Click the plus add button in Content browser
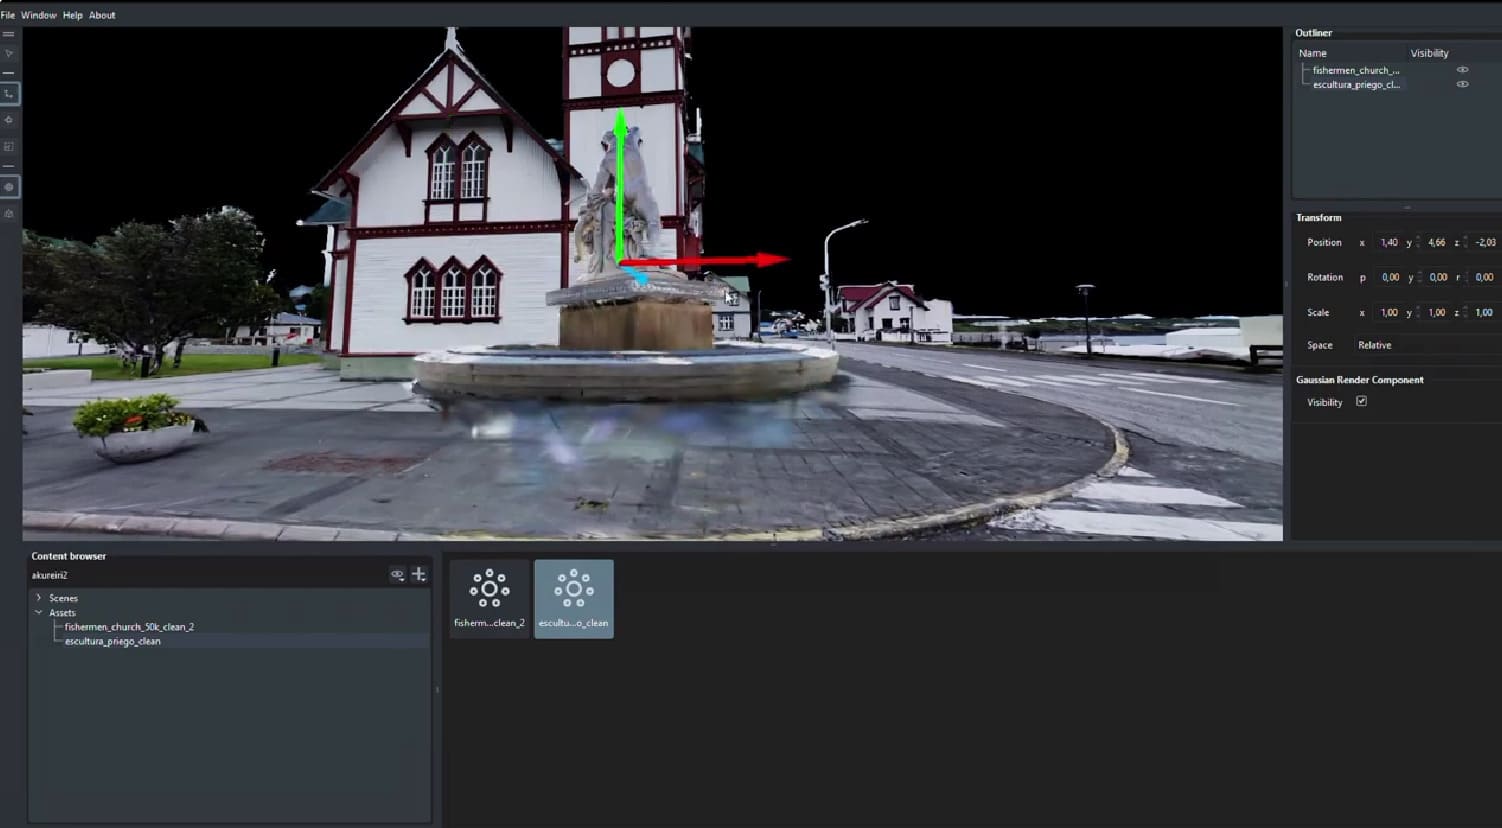 pos(419,574)
